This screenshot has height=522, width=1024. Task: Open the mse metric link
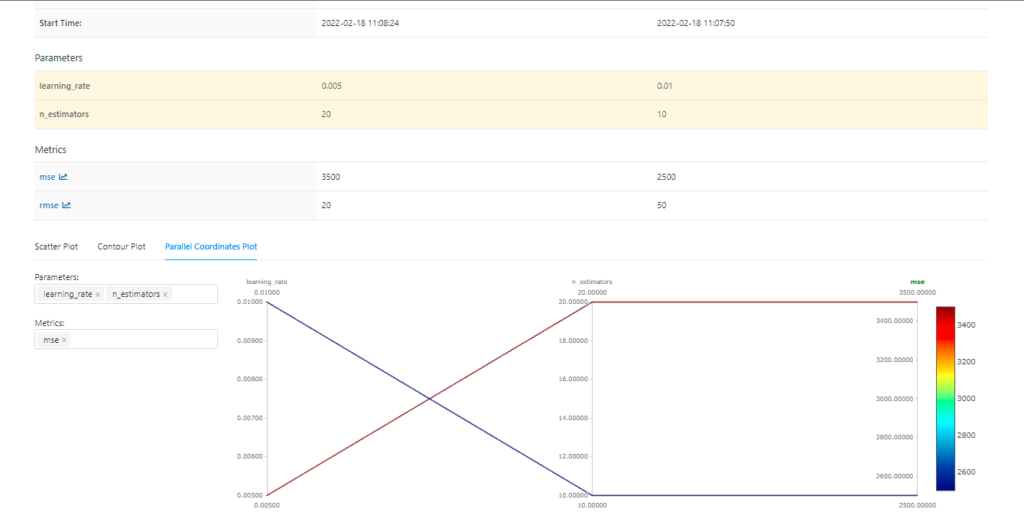point(45,177)
